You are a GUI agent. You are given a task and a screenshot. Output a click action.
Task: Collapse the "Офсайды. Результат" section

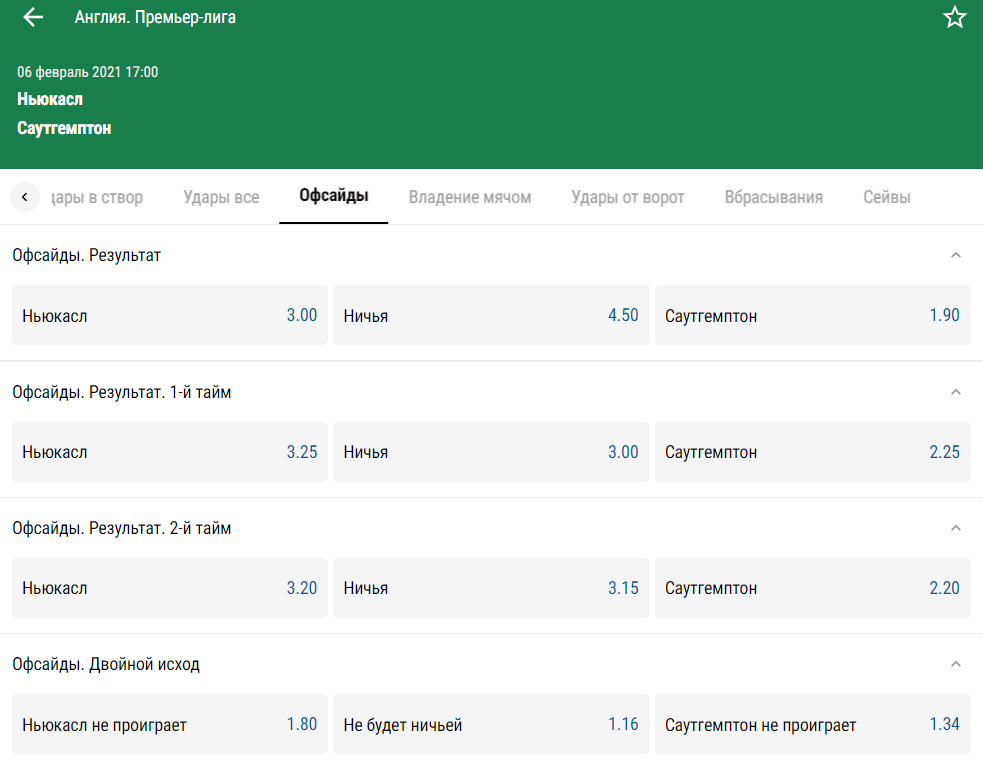point(955,255)
